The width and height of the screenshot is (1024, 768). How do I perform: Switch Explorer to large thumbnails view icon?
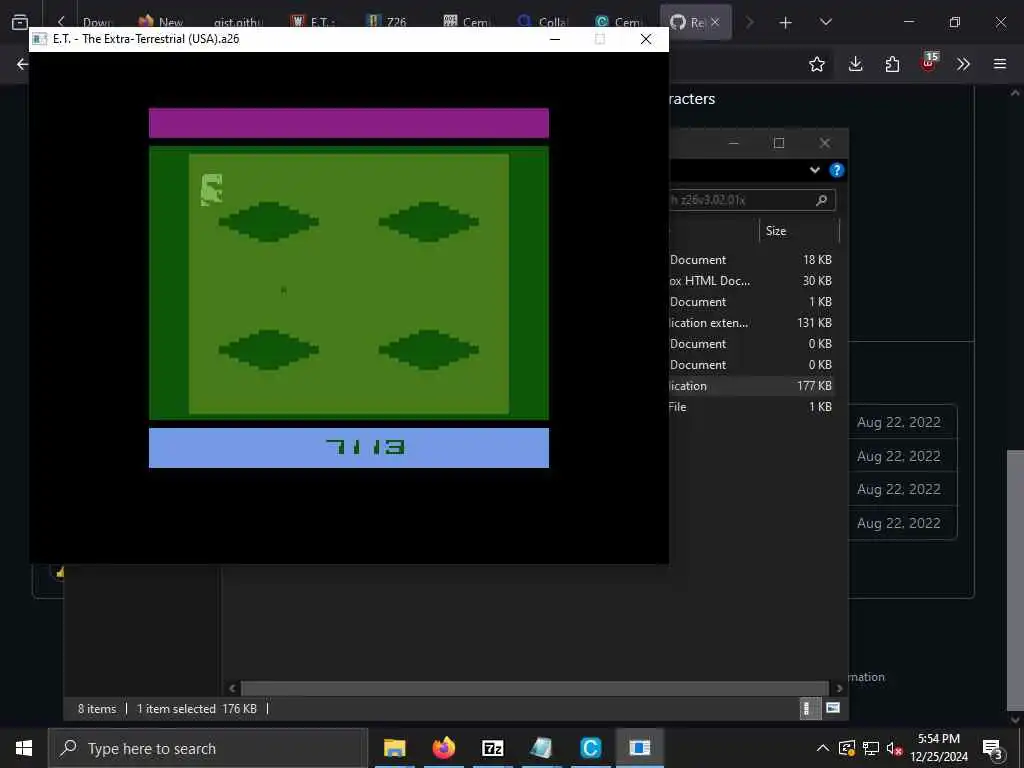(833, 708)
